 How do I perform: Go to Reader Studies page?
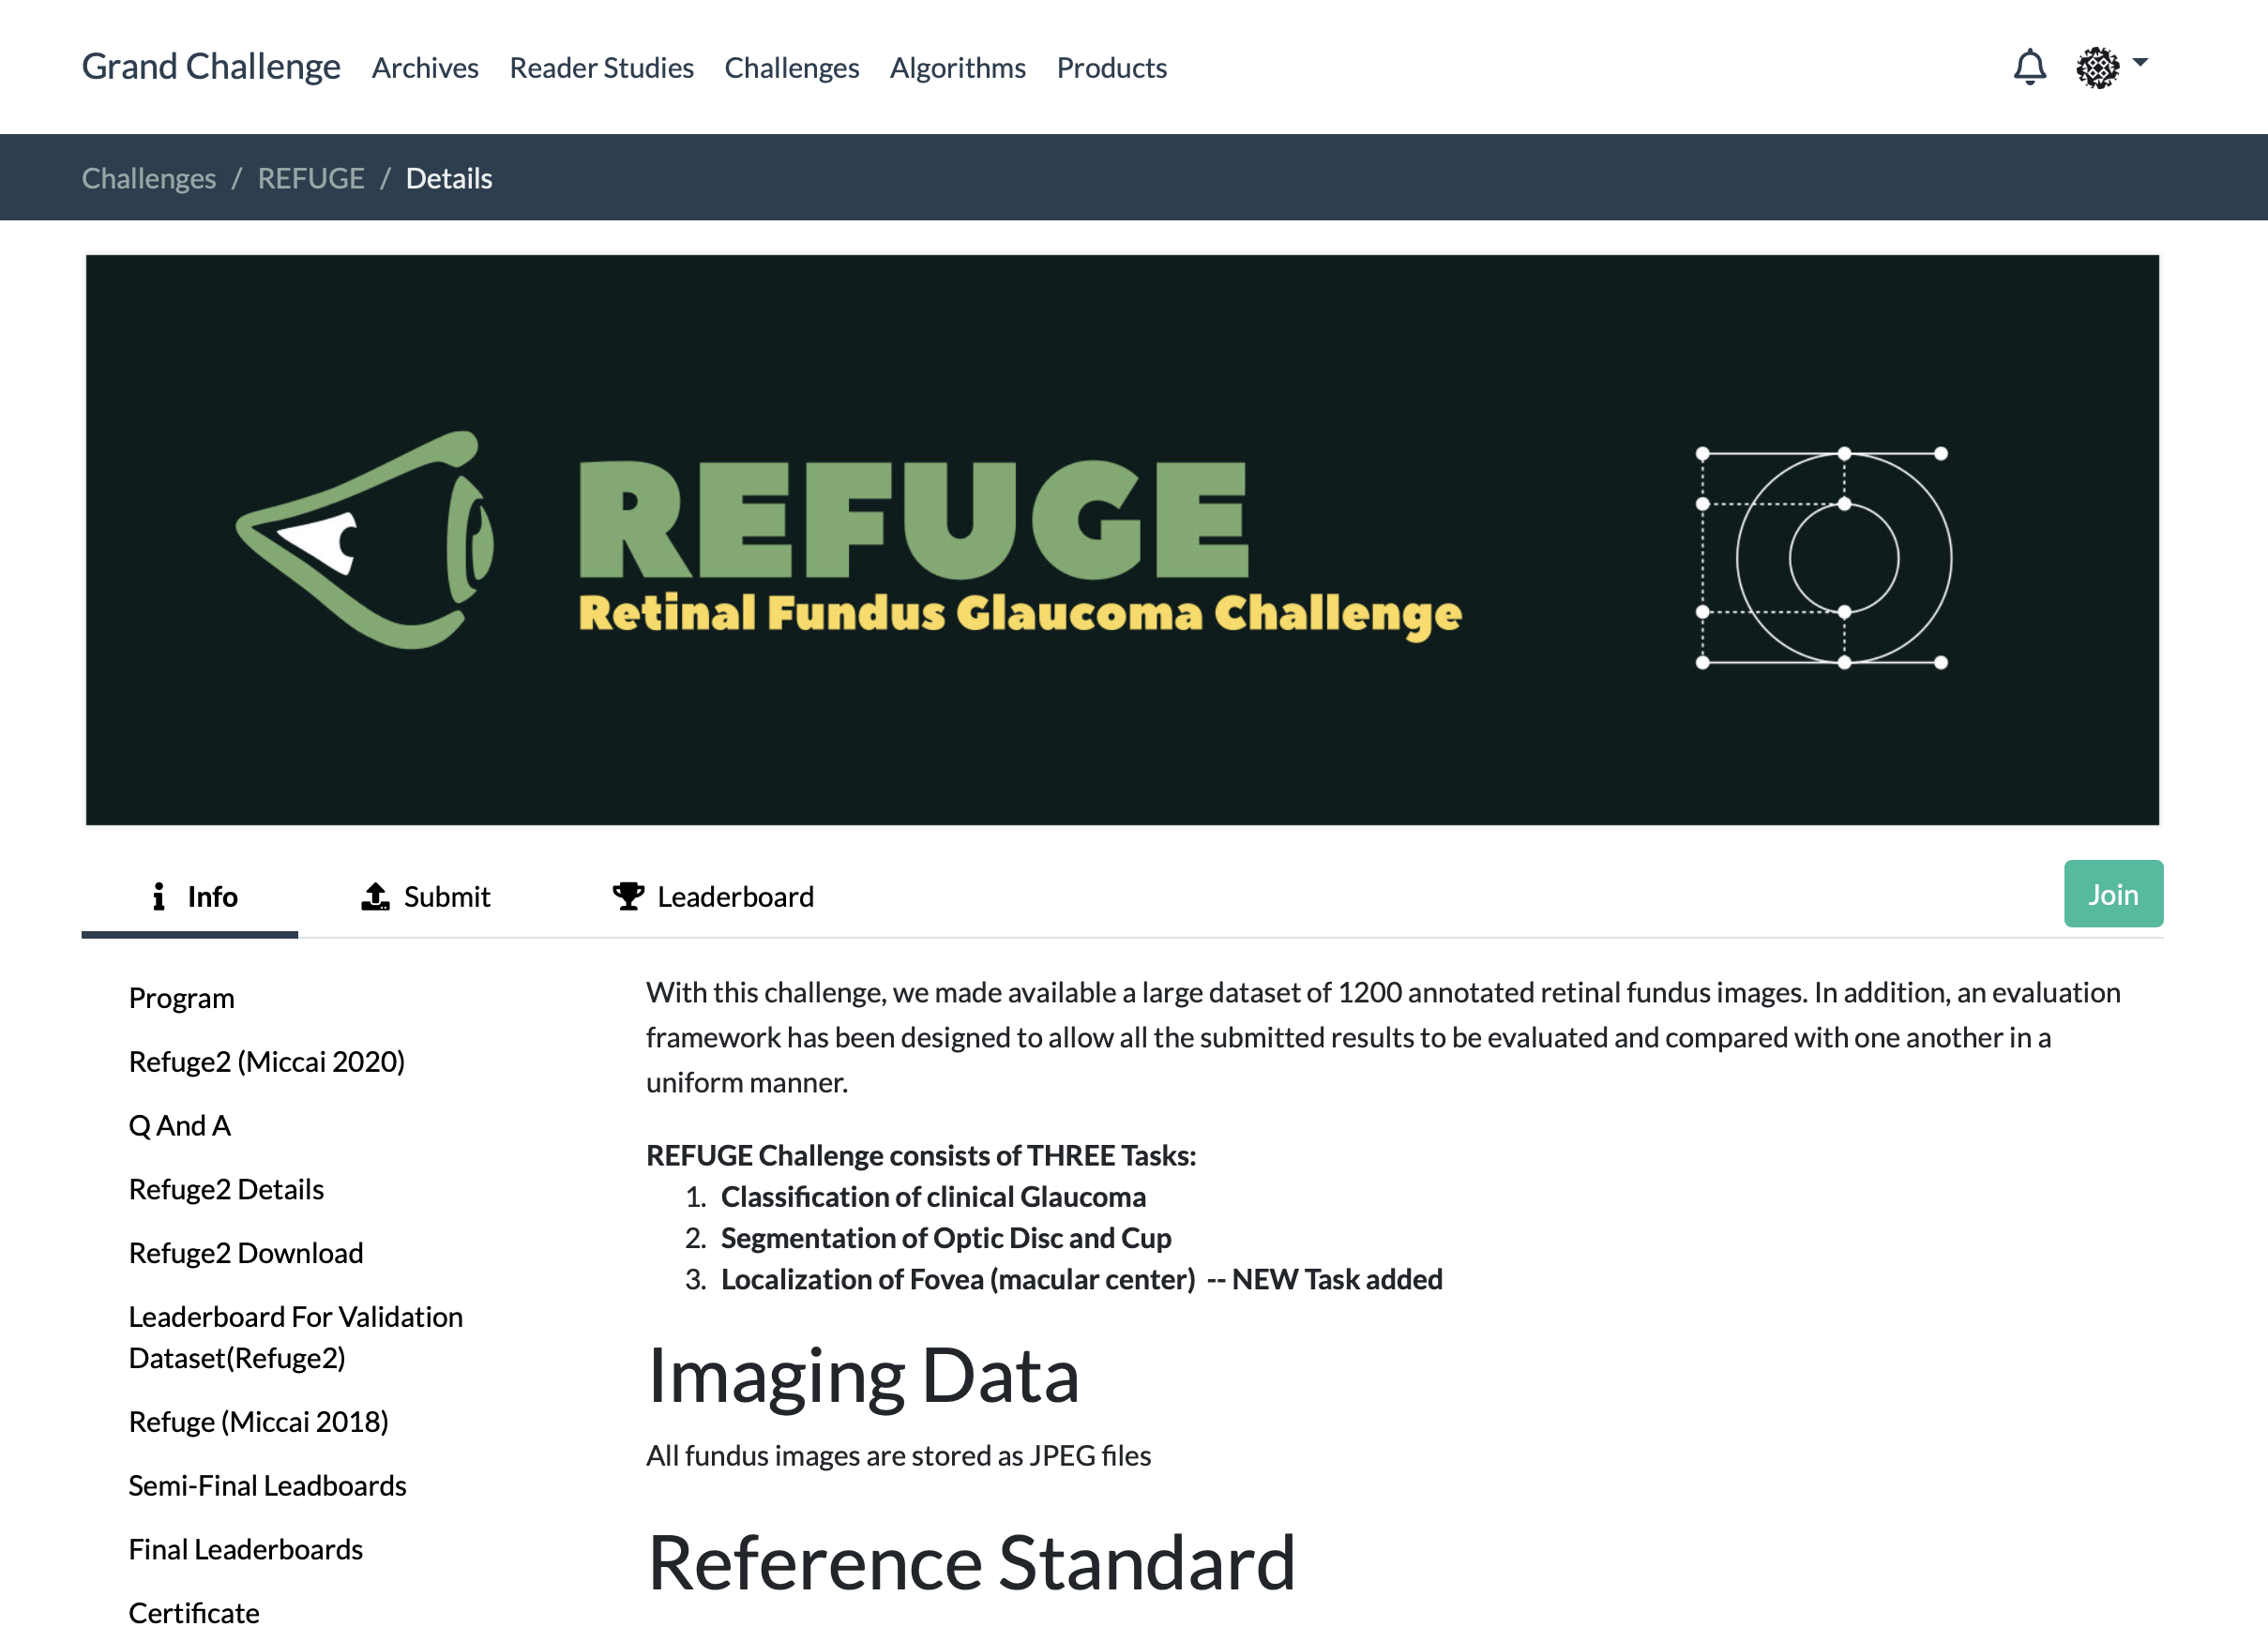(x=601, y=68)
